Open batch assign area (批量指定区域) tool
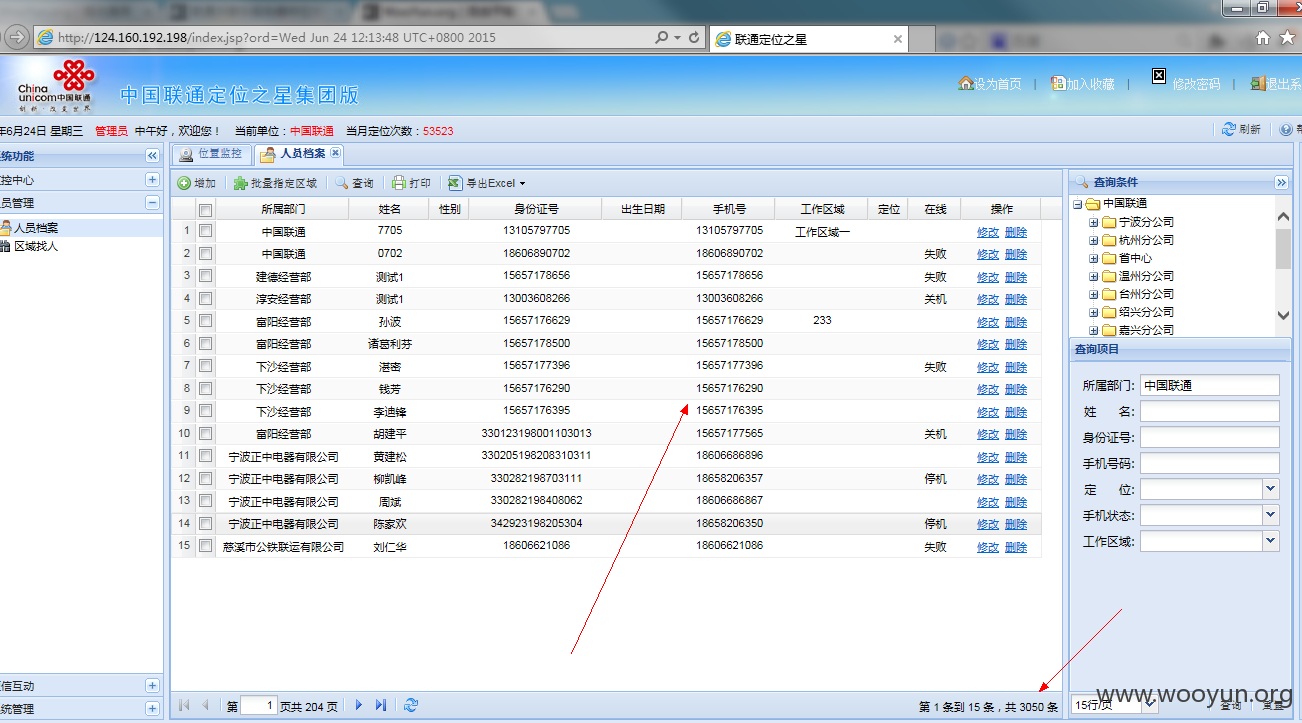Screen dimensions: 1302x723 [276, 184]
